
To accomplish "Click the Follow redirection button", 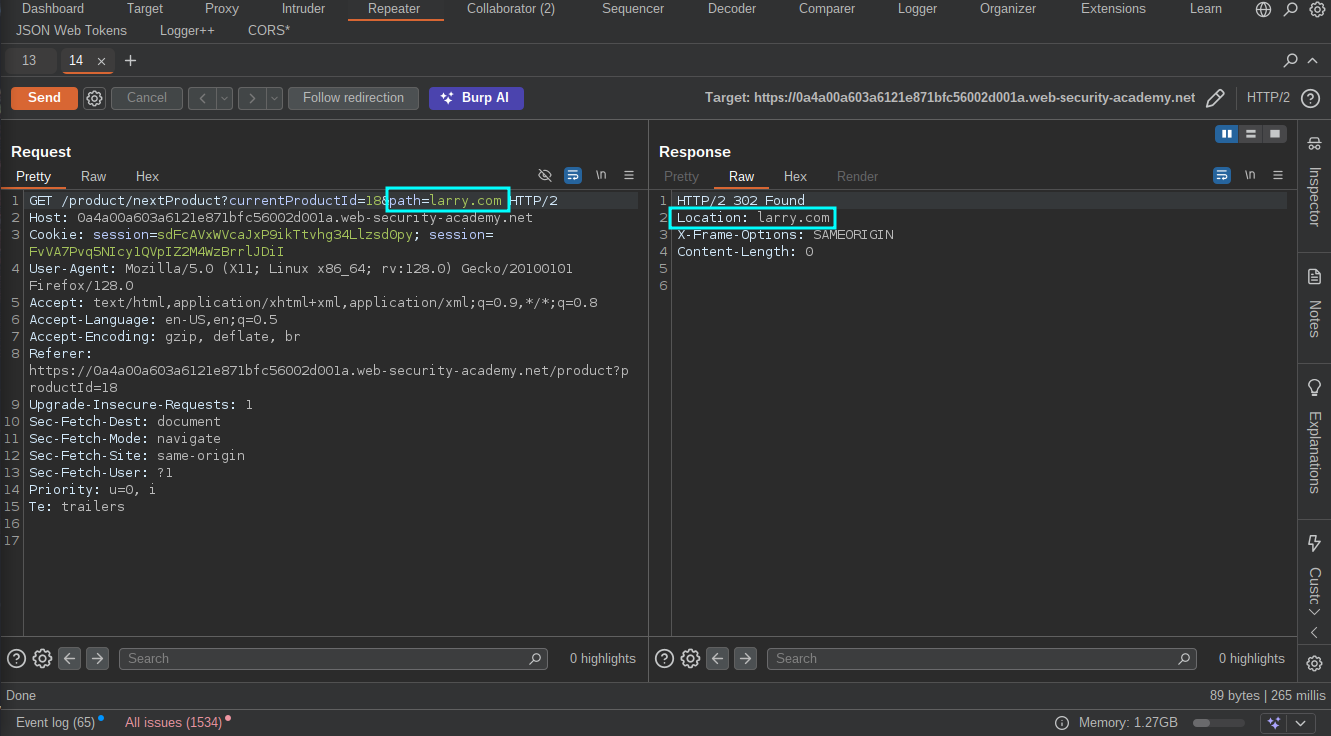I will (x=353, y=98).
